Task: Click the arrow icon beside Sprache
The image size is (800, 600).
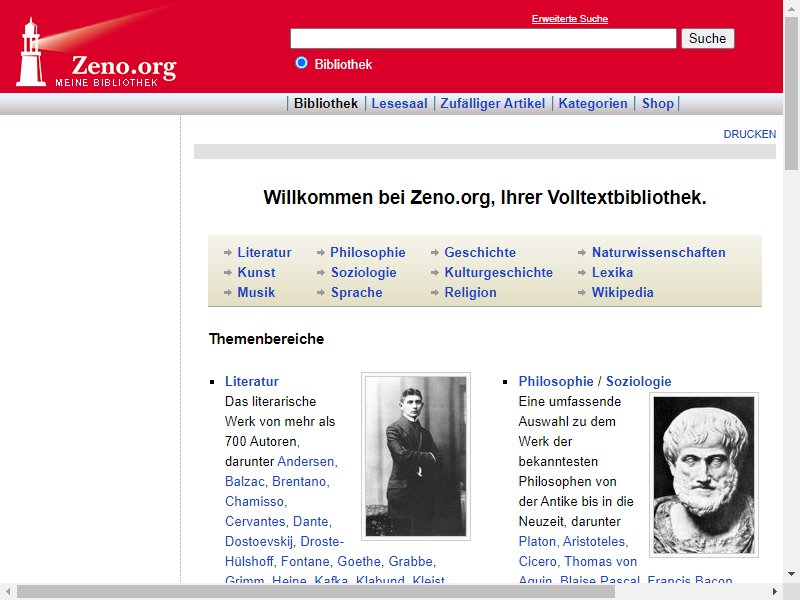Action: [x=321, y=293]
